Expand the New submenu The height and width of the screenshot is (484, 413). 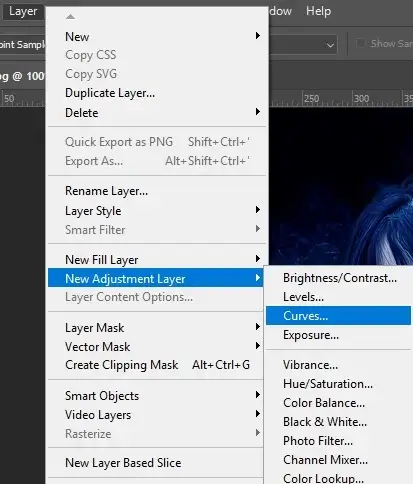click(x=157, y=36)
